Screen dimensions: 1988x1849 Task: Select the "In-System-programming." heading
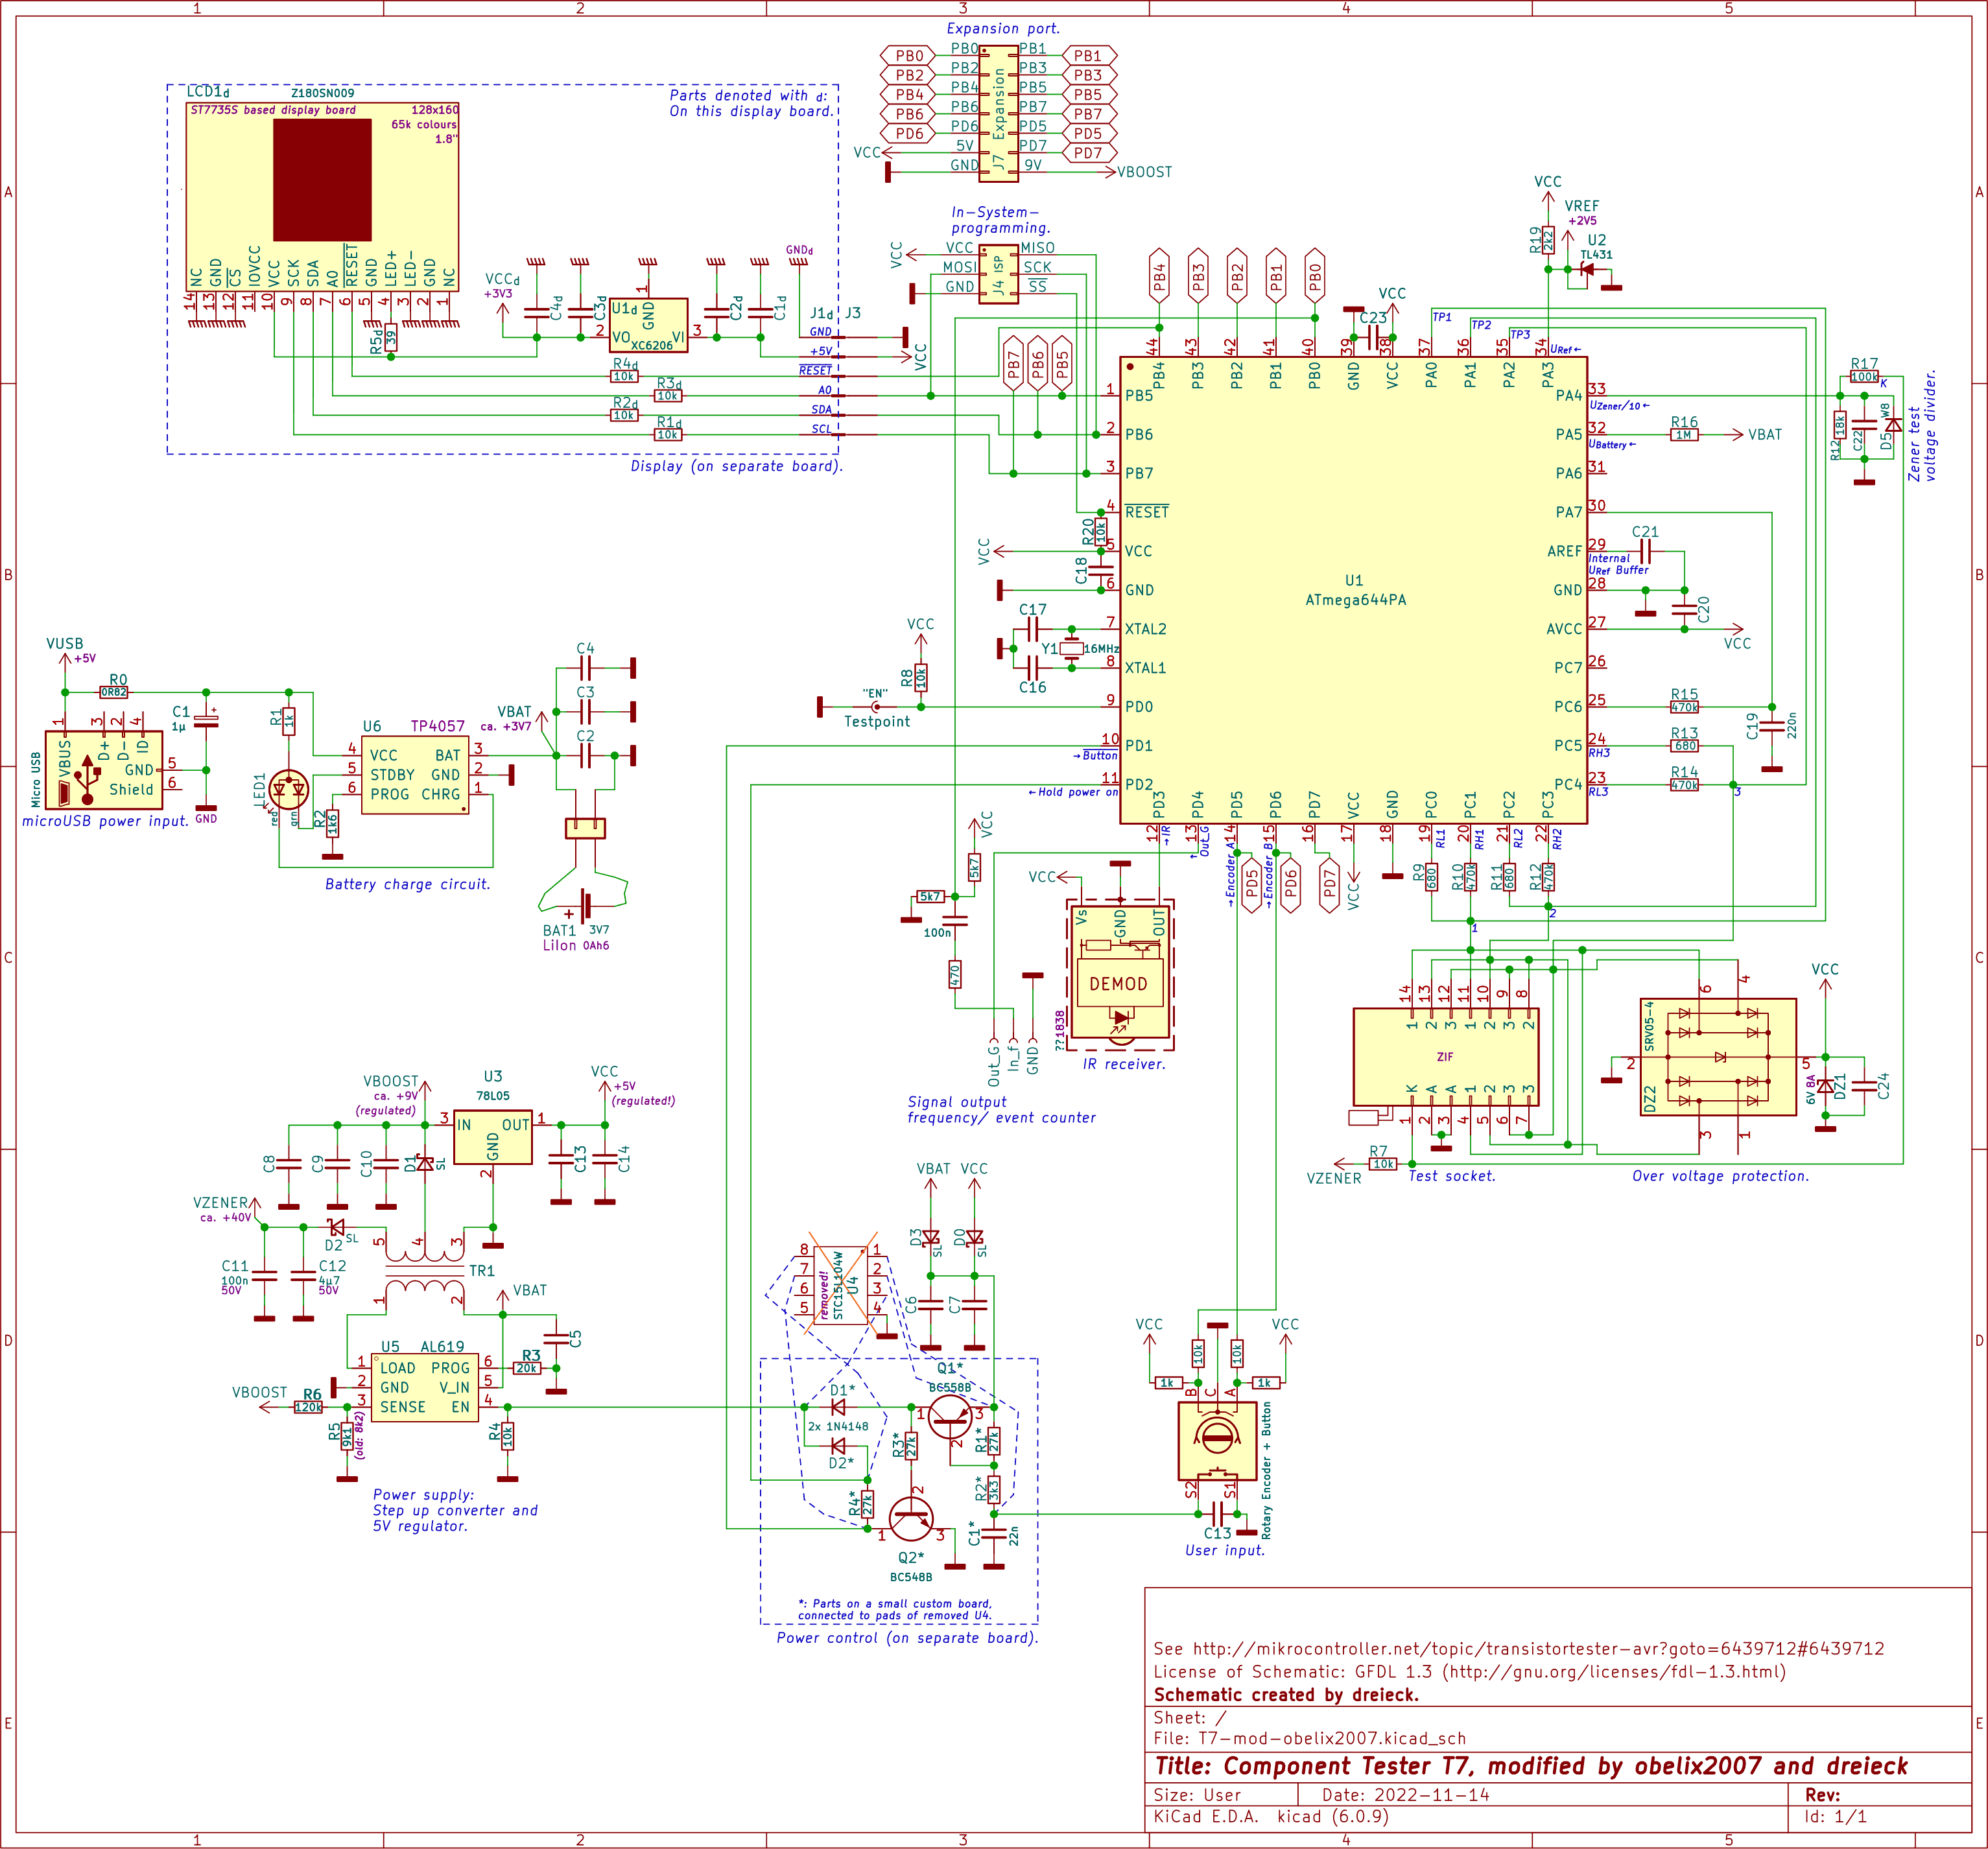tap(1000, 220)
